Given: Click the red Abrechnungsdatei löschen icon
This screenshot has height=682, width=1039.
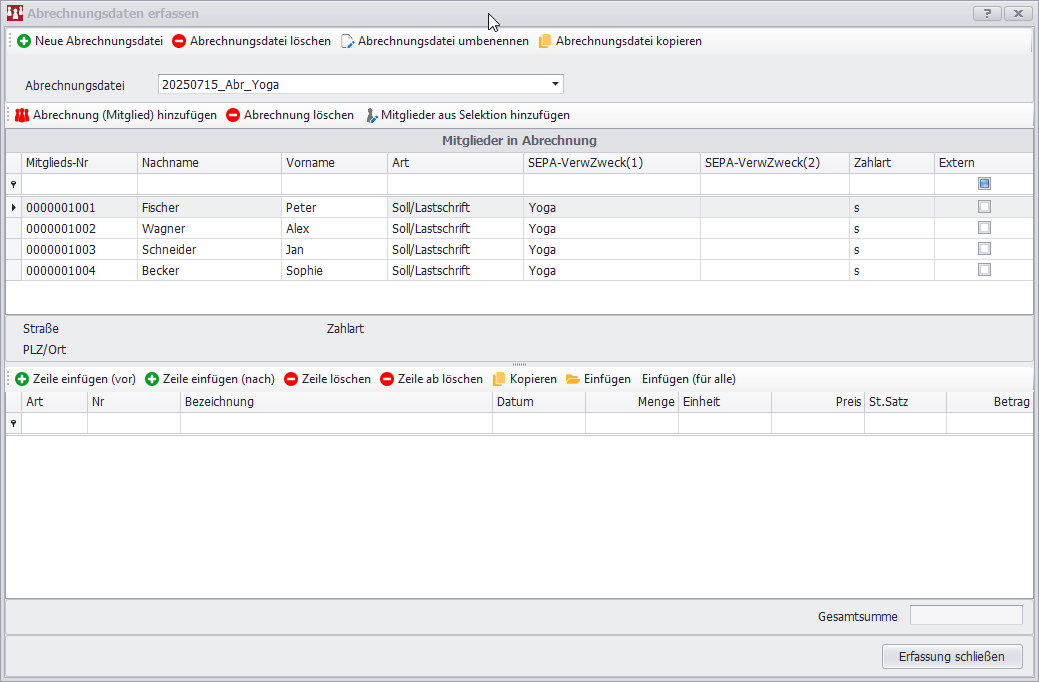Looking at the screenshot, I should pyautogui.click(x=179, y=41).
